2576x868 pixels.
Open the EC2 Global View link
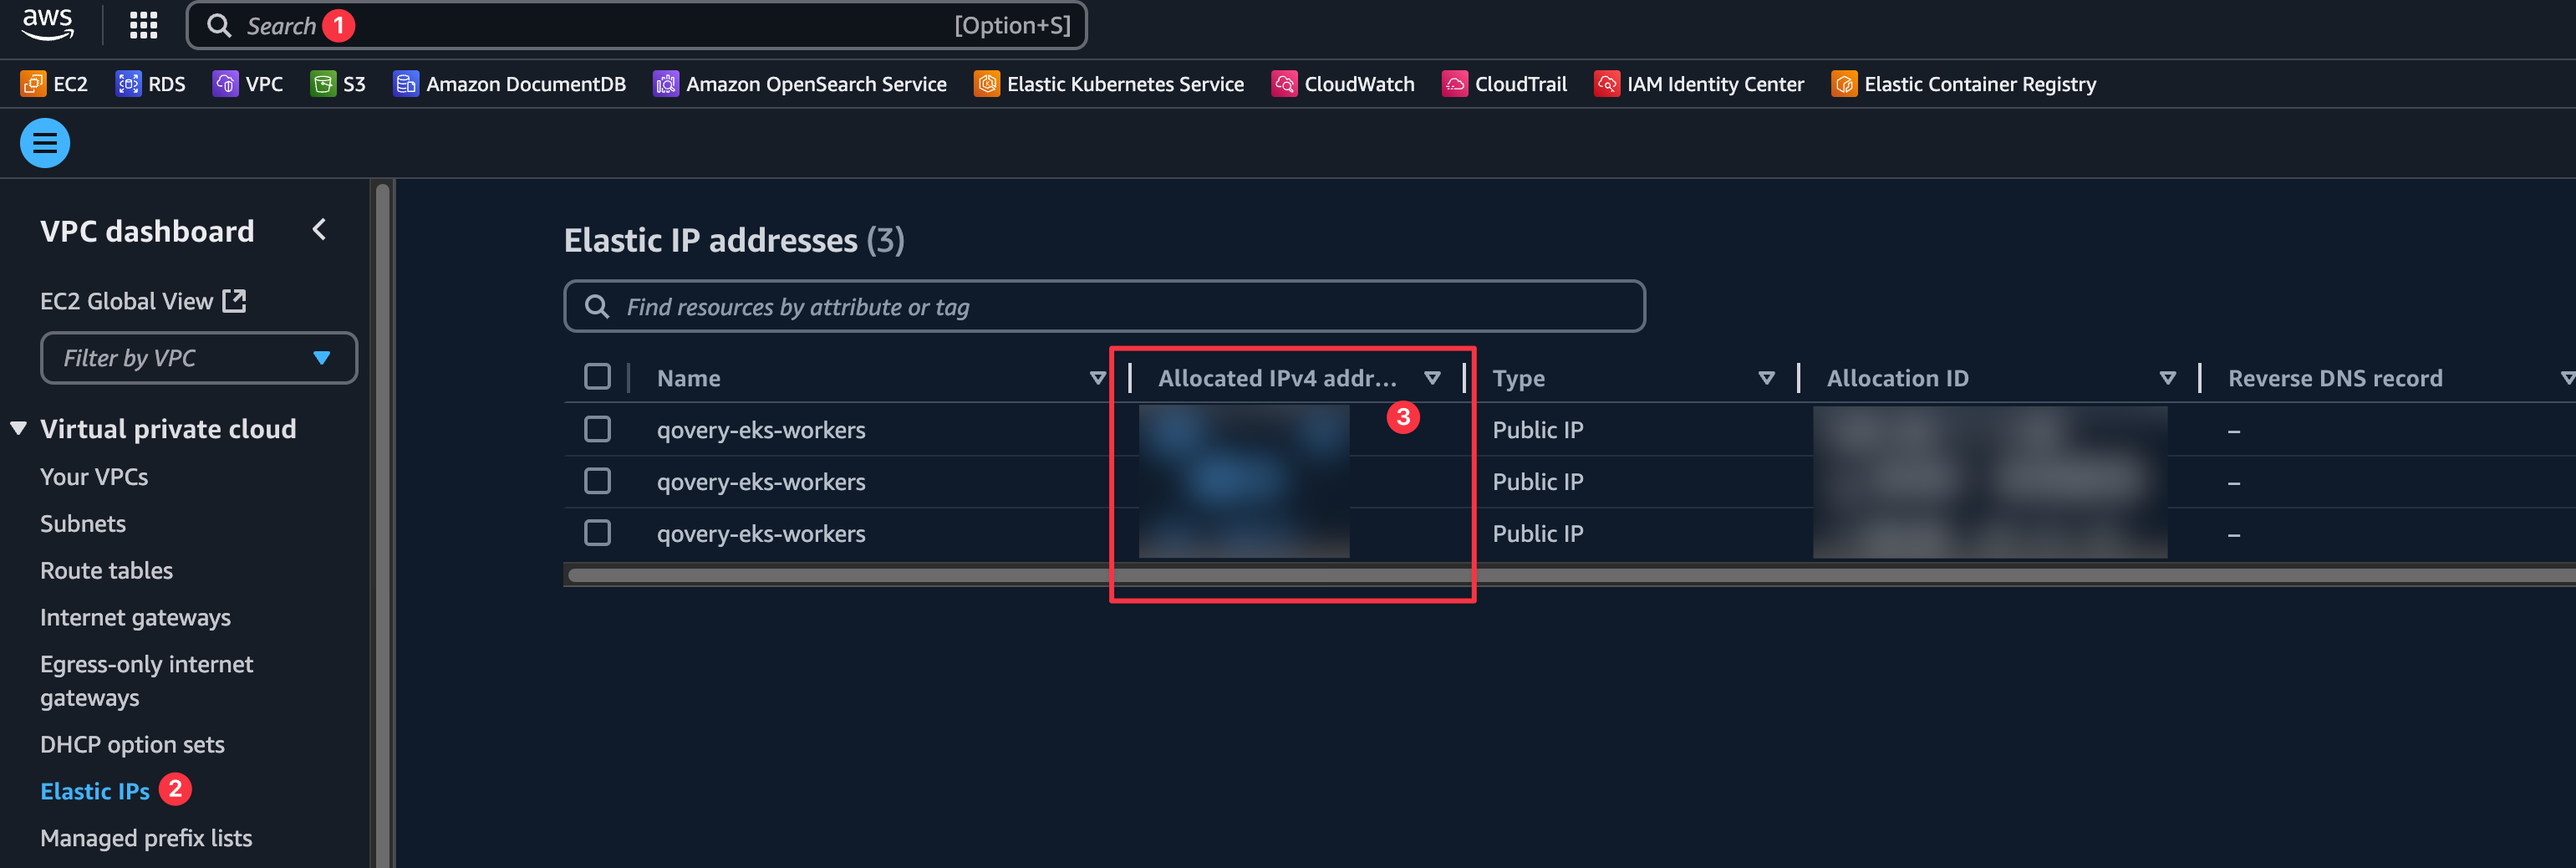point(126,301)
